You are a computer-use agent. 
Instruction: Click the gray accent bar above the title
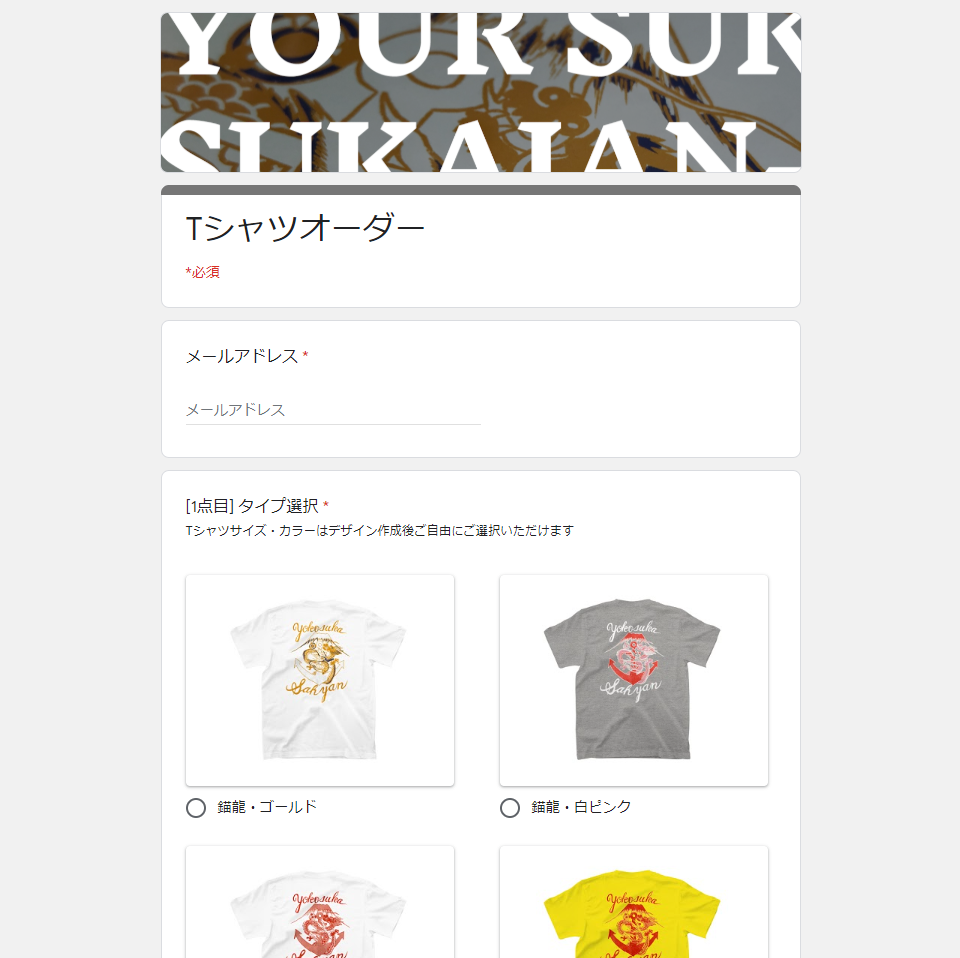tap(481, 190)
